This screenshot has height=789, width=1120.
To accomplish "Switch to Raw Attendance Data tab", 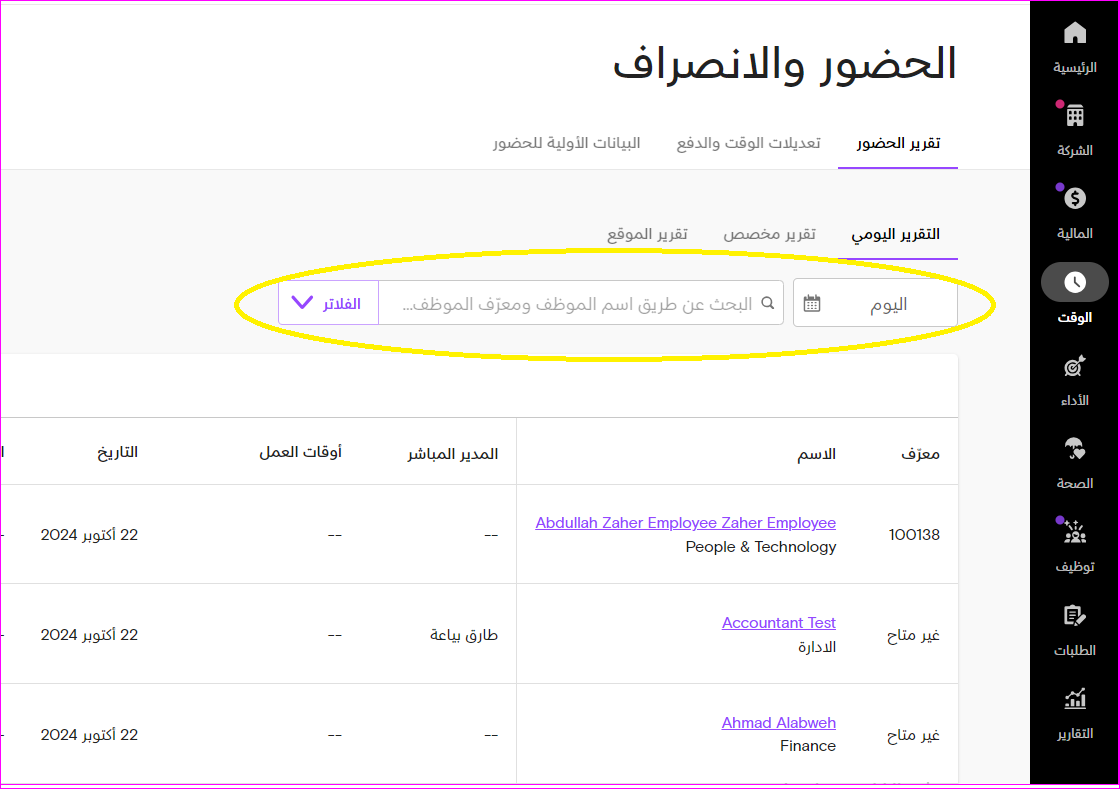I will coord(566,143).
